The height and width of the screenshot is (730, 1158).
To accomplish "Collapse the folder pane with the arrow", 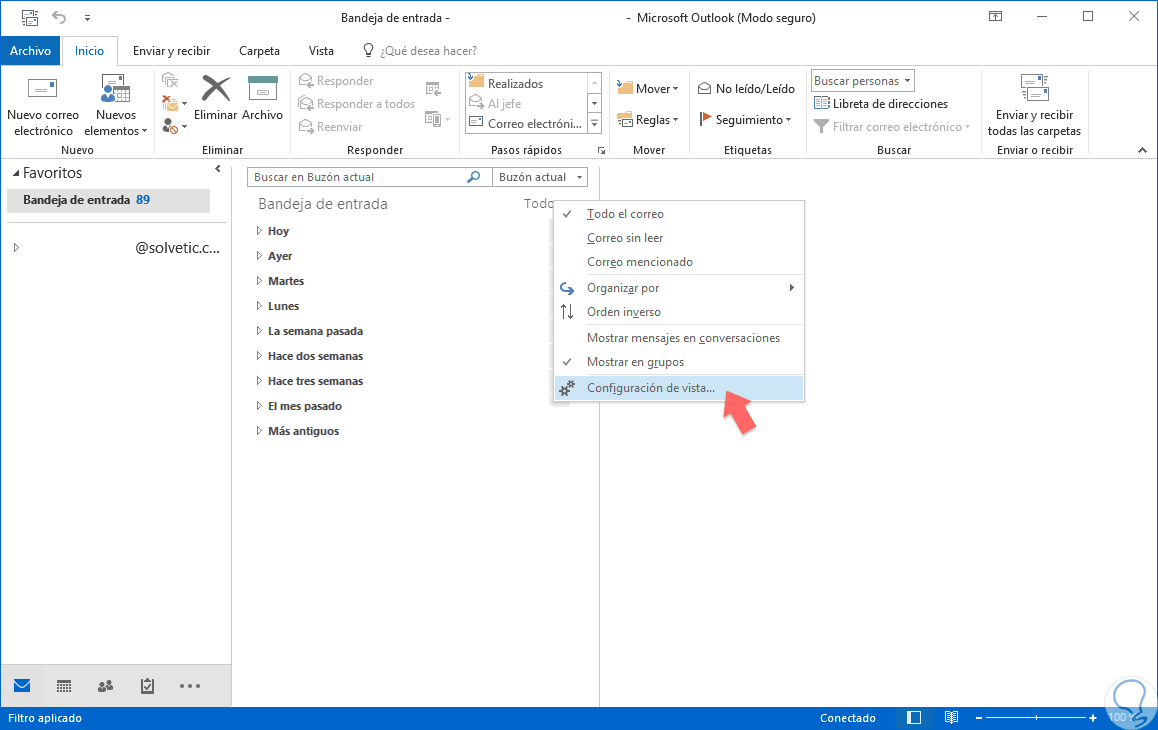I will click(x=218, y=169).
